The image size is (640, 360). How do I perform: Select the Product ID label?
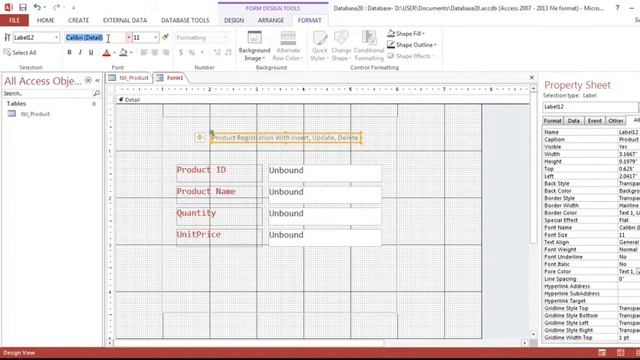coord(219,173)
